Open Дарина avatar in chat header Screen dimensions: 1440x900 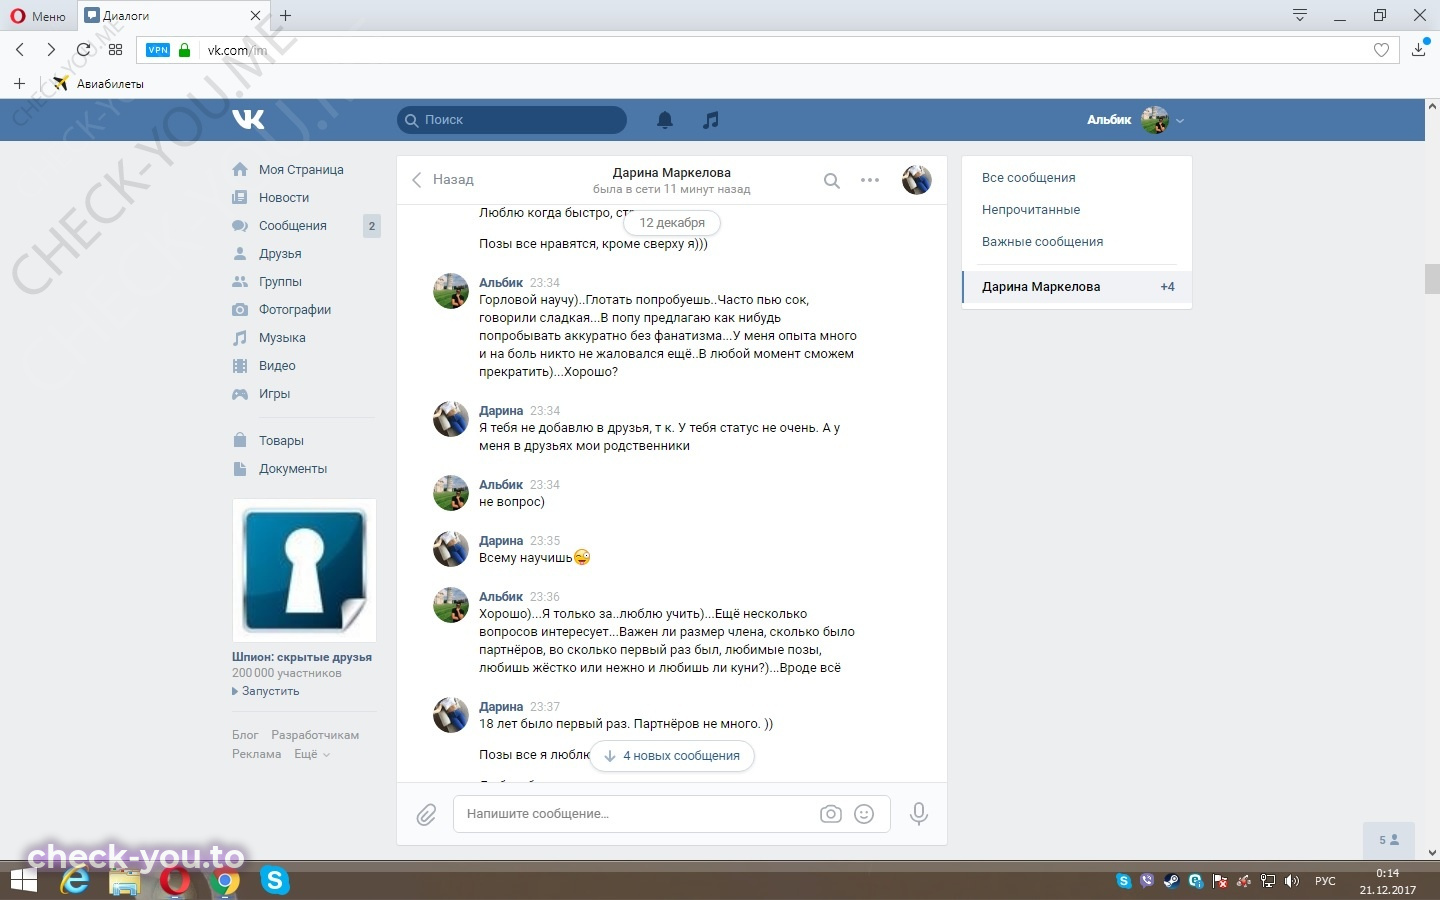917,180
